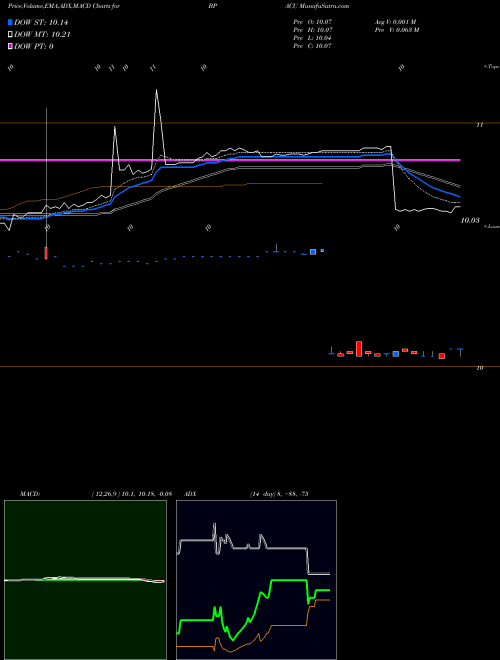Click the largest blue candle in the middle candle row

tap(313, 252)
